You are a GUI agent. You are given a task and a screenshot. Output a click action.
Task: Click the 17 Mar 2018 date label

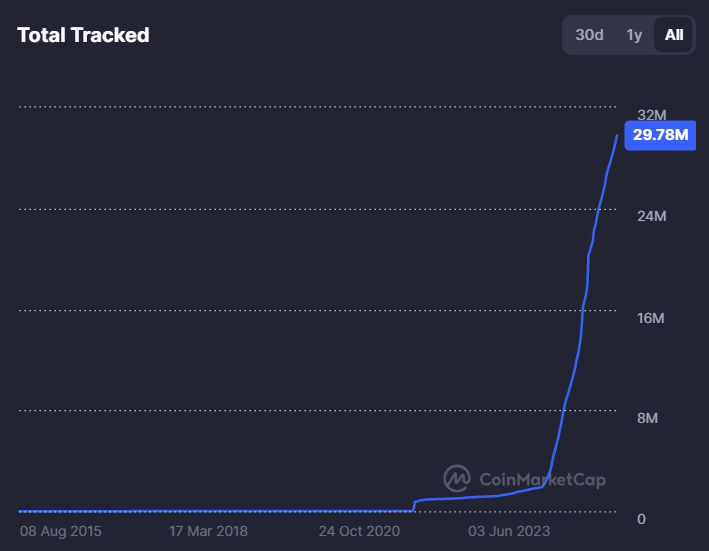click(x=208, y=530)
